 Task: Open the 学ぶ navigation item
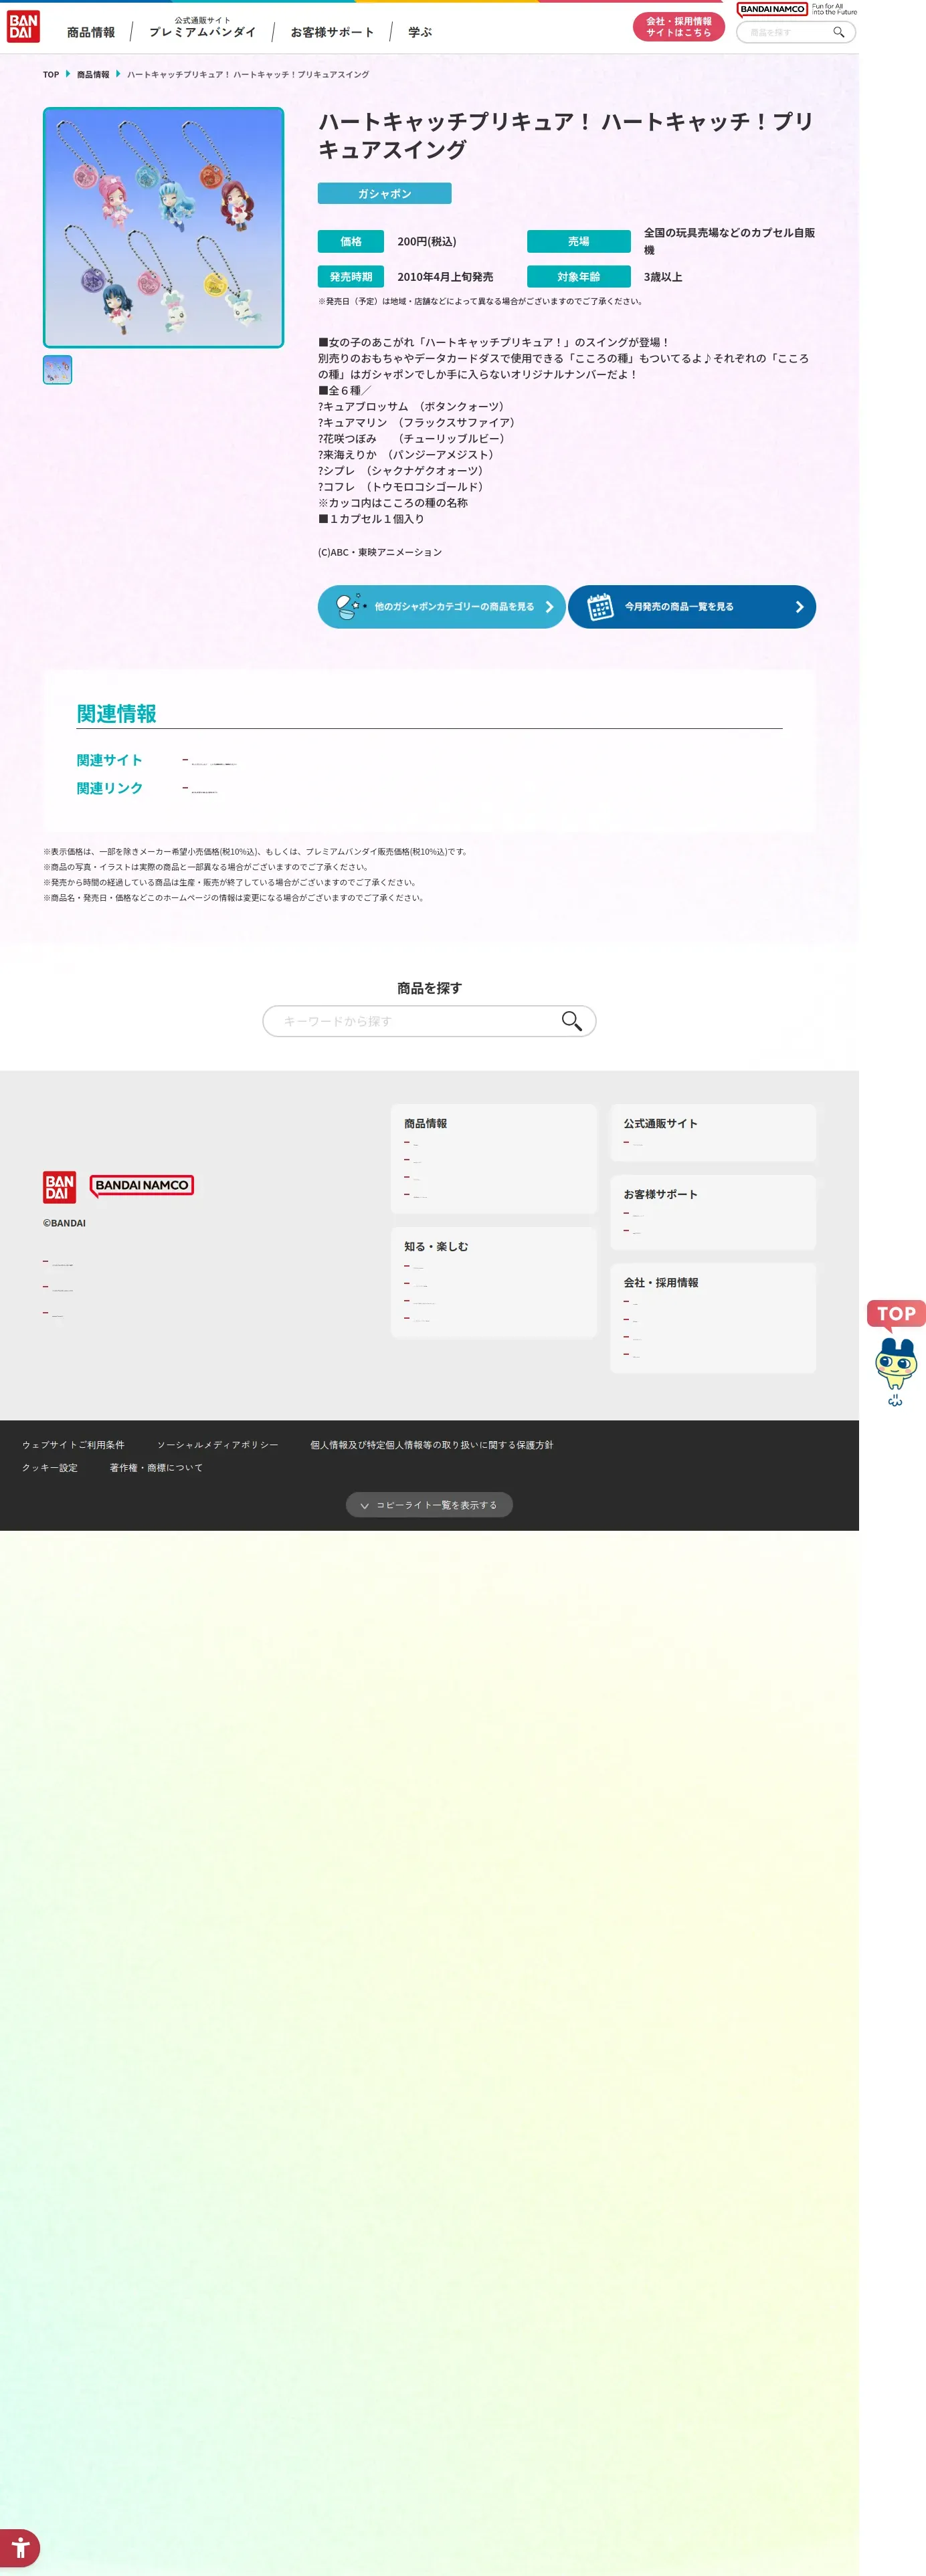pos(420,33)
